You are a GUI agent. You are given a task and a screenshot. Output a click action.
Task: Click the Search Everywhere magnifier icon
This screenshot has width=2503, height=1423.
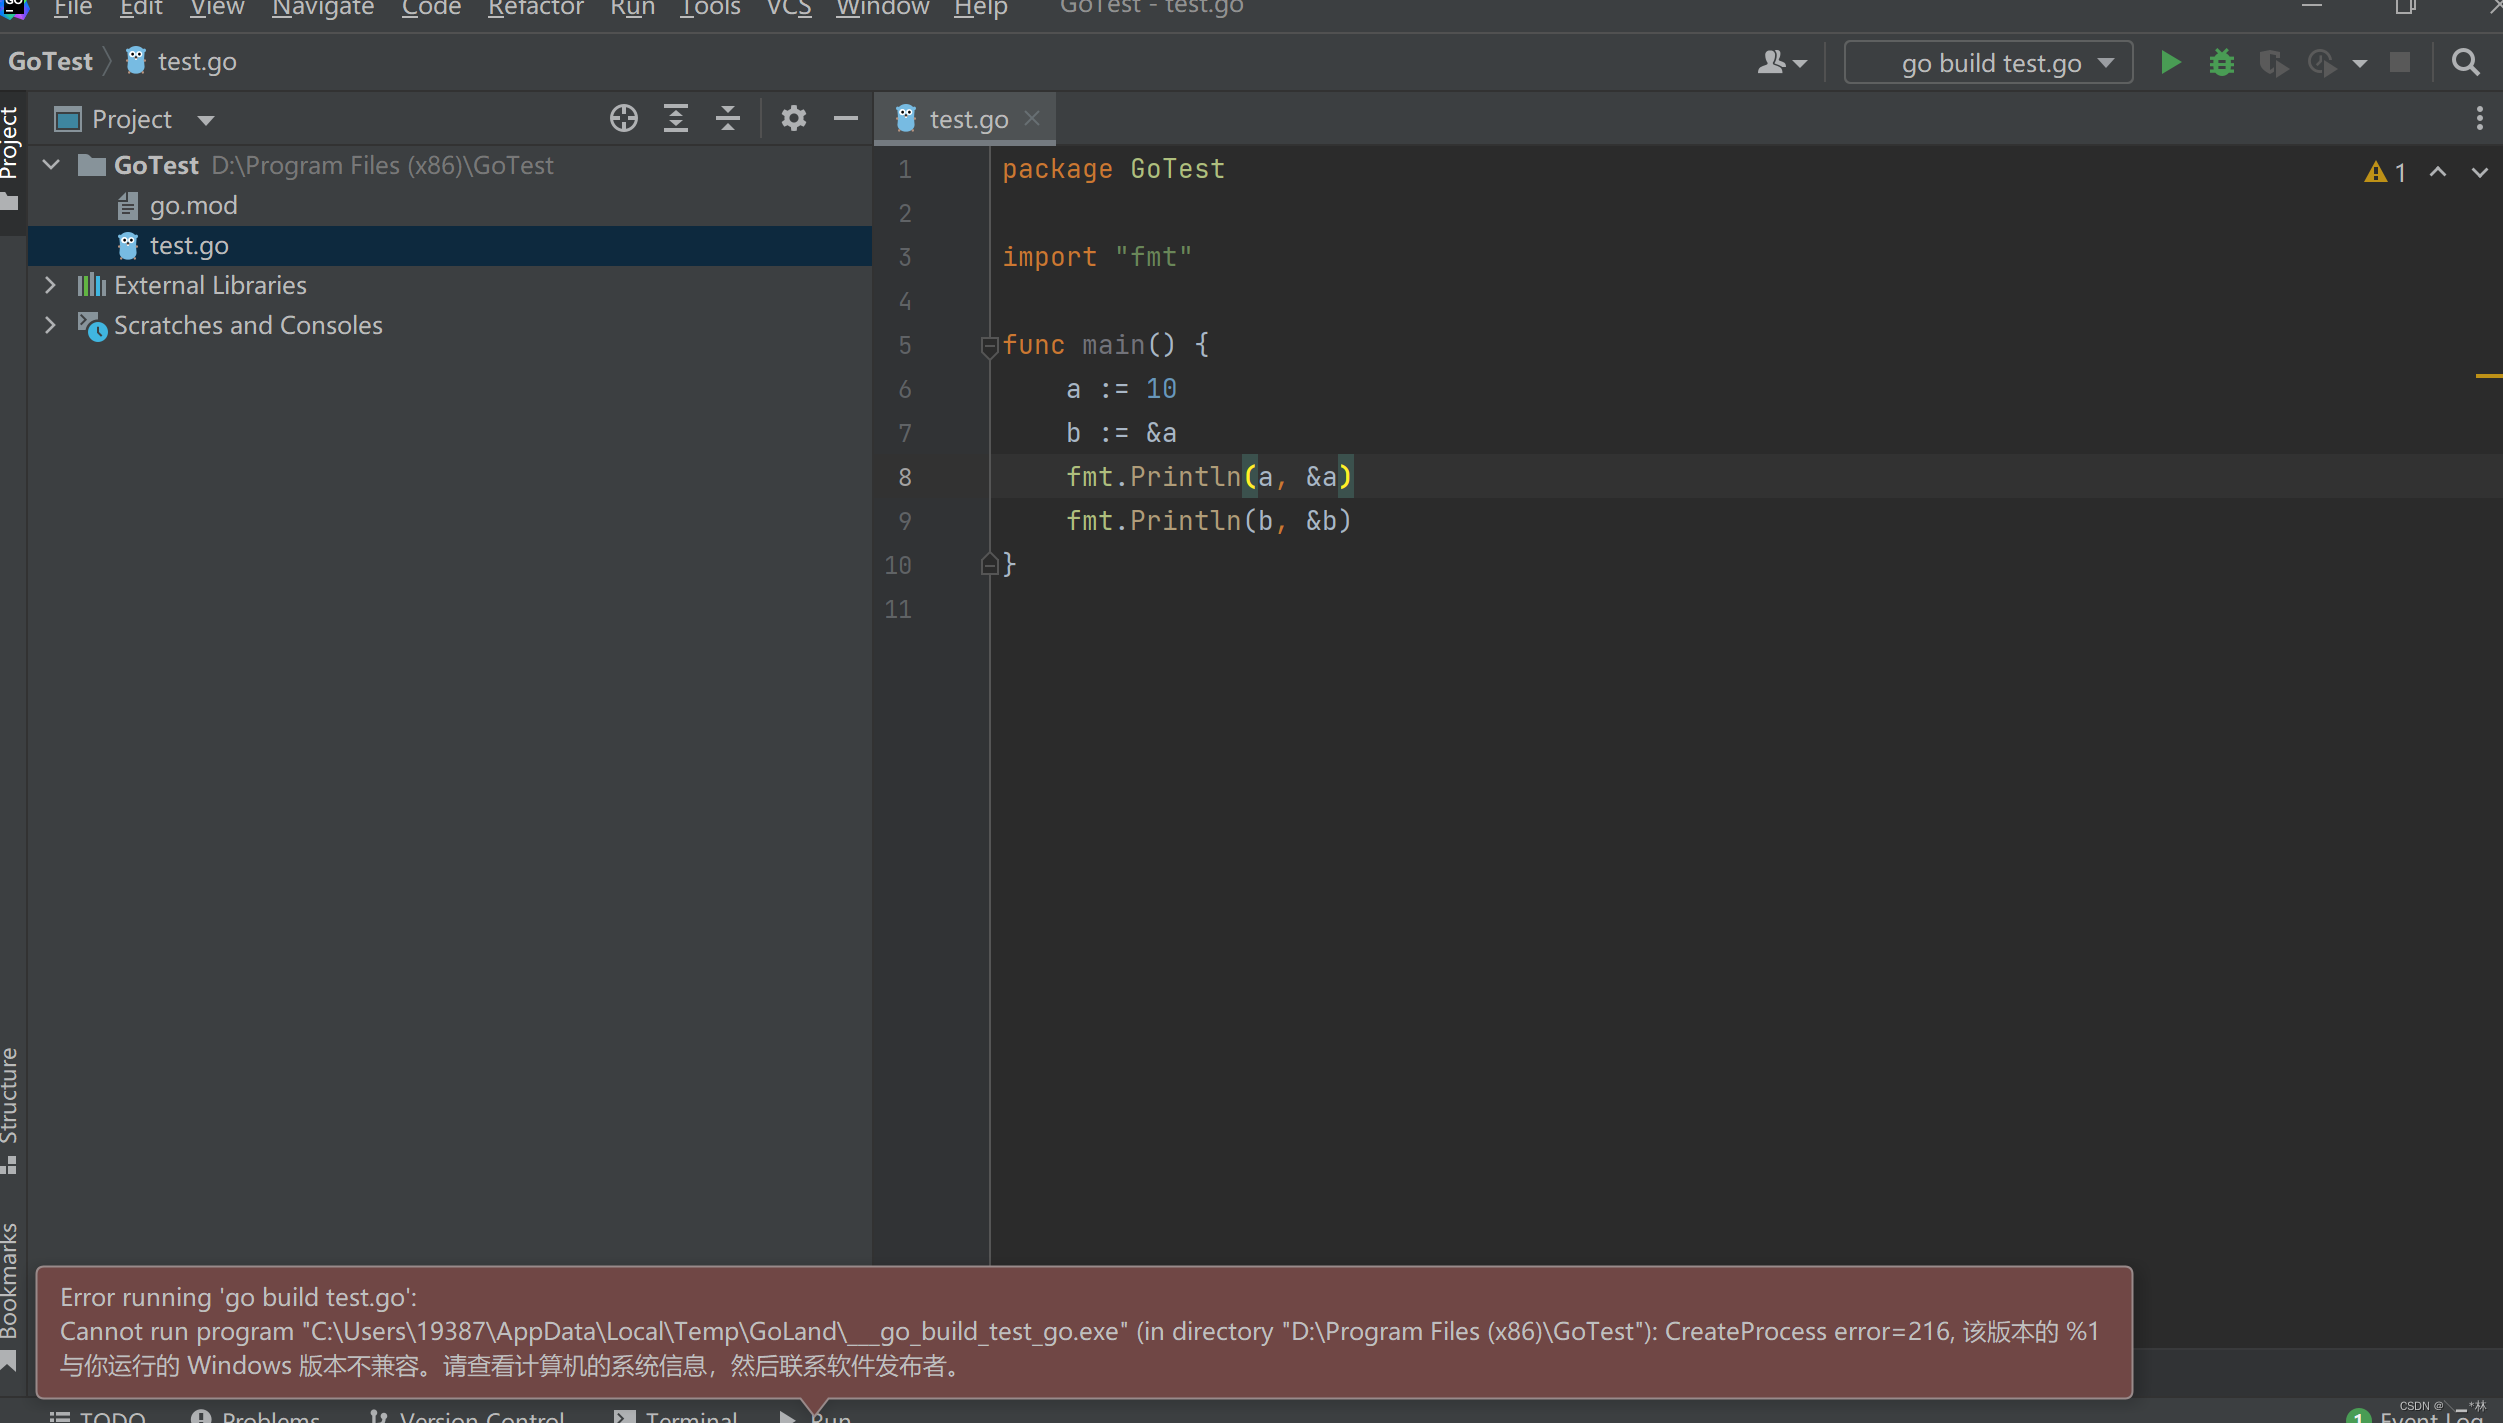(2465, 63)
